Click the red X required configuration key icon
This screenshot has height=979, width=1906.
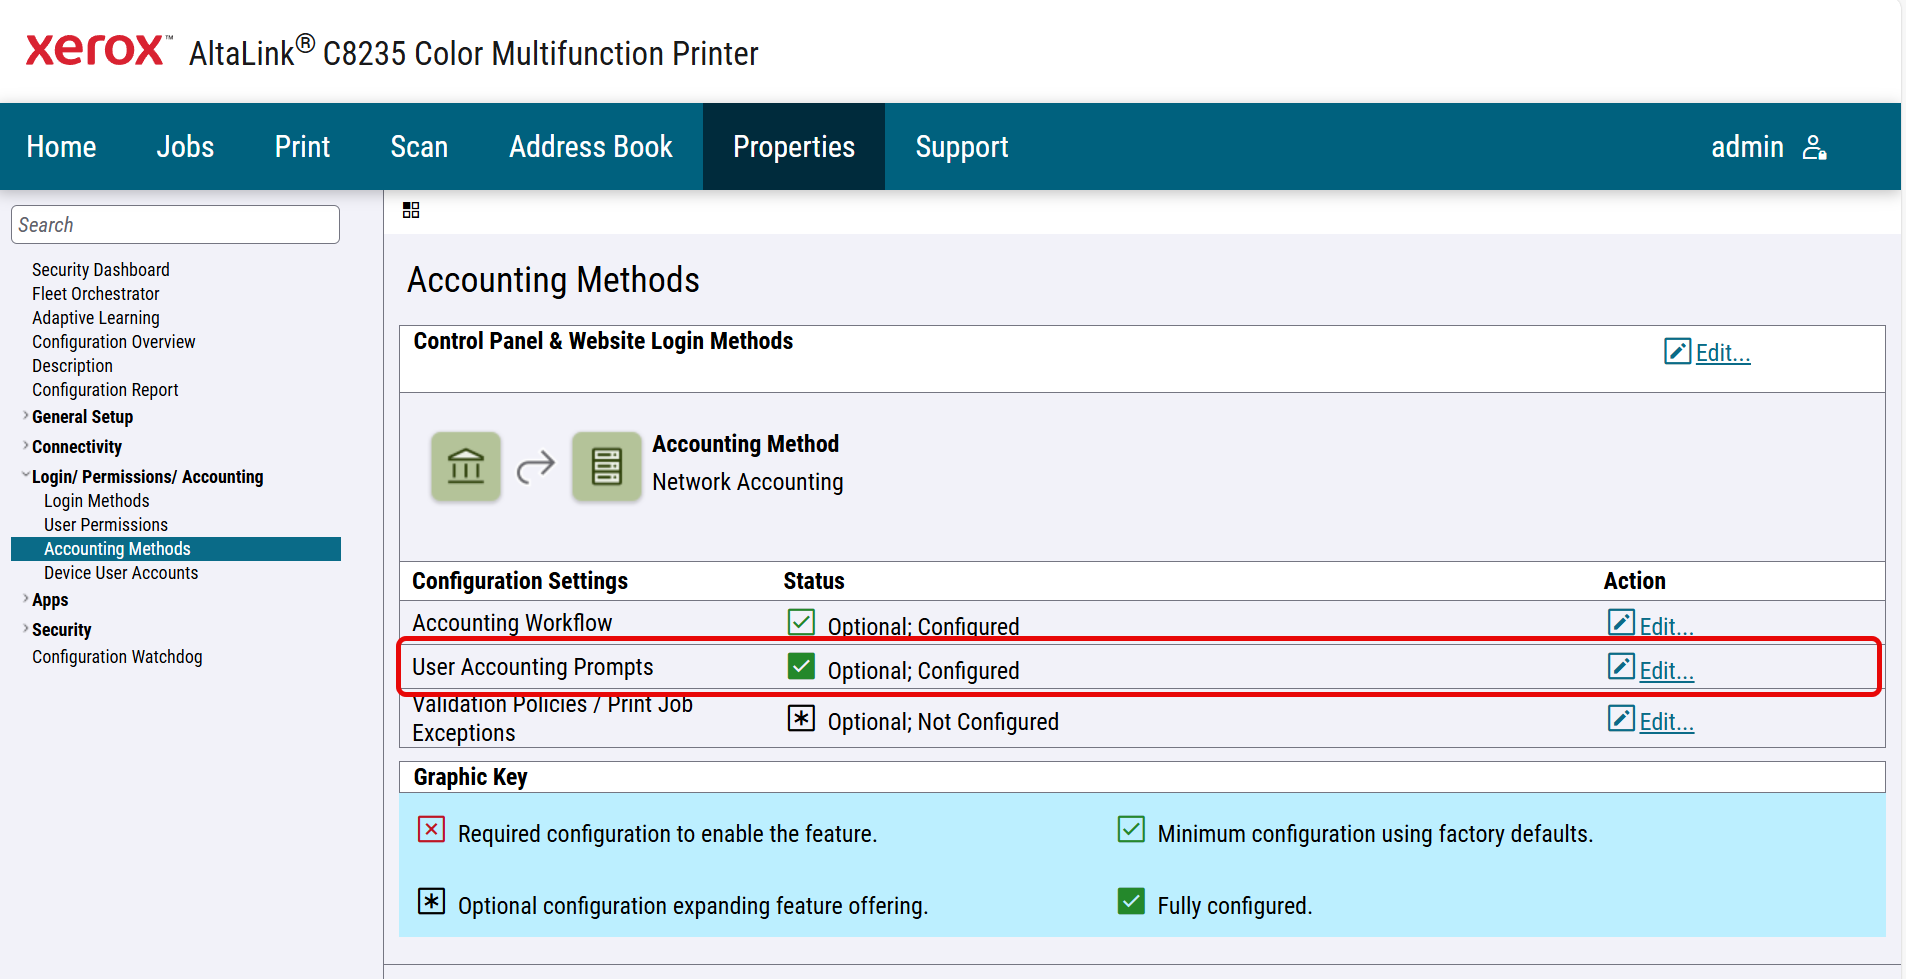pos(431,830)
